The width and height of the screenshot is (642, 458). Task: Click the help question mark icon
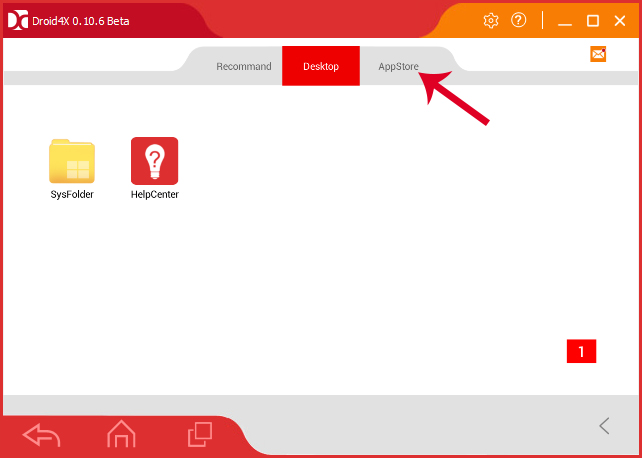[x=518, y=20]
